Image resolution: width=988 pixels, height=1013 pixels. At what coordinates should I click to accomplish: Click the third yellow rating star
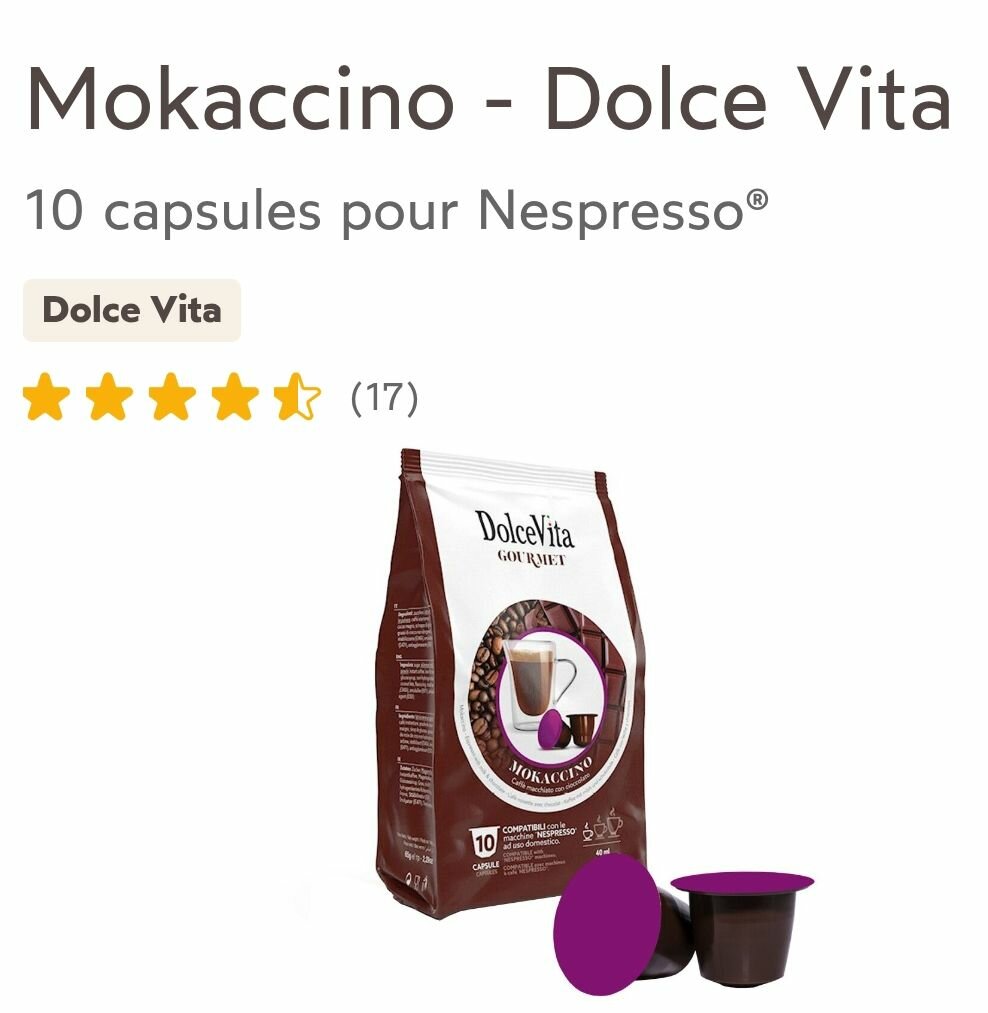(x=171, y=396)
